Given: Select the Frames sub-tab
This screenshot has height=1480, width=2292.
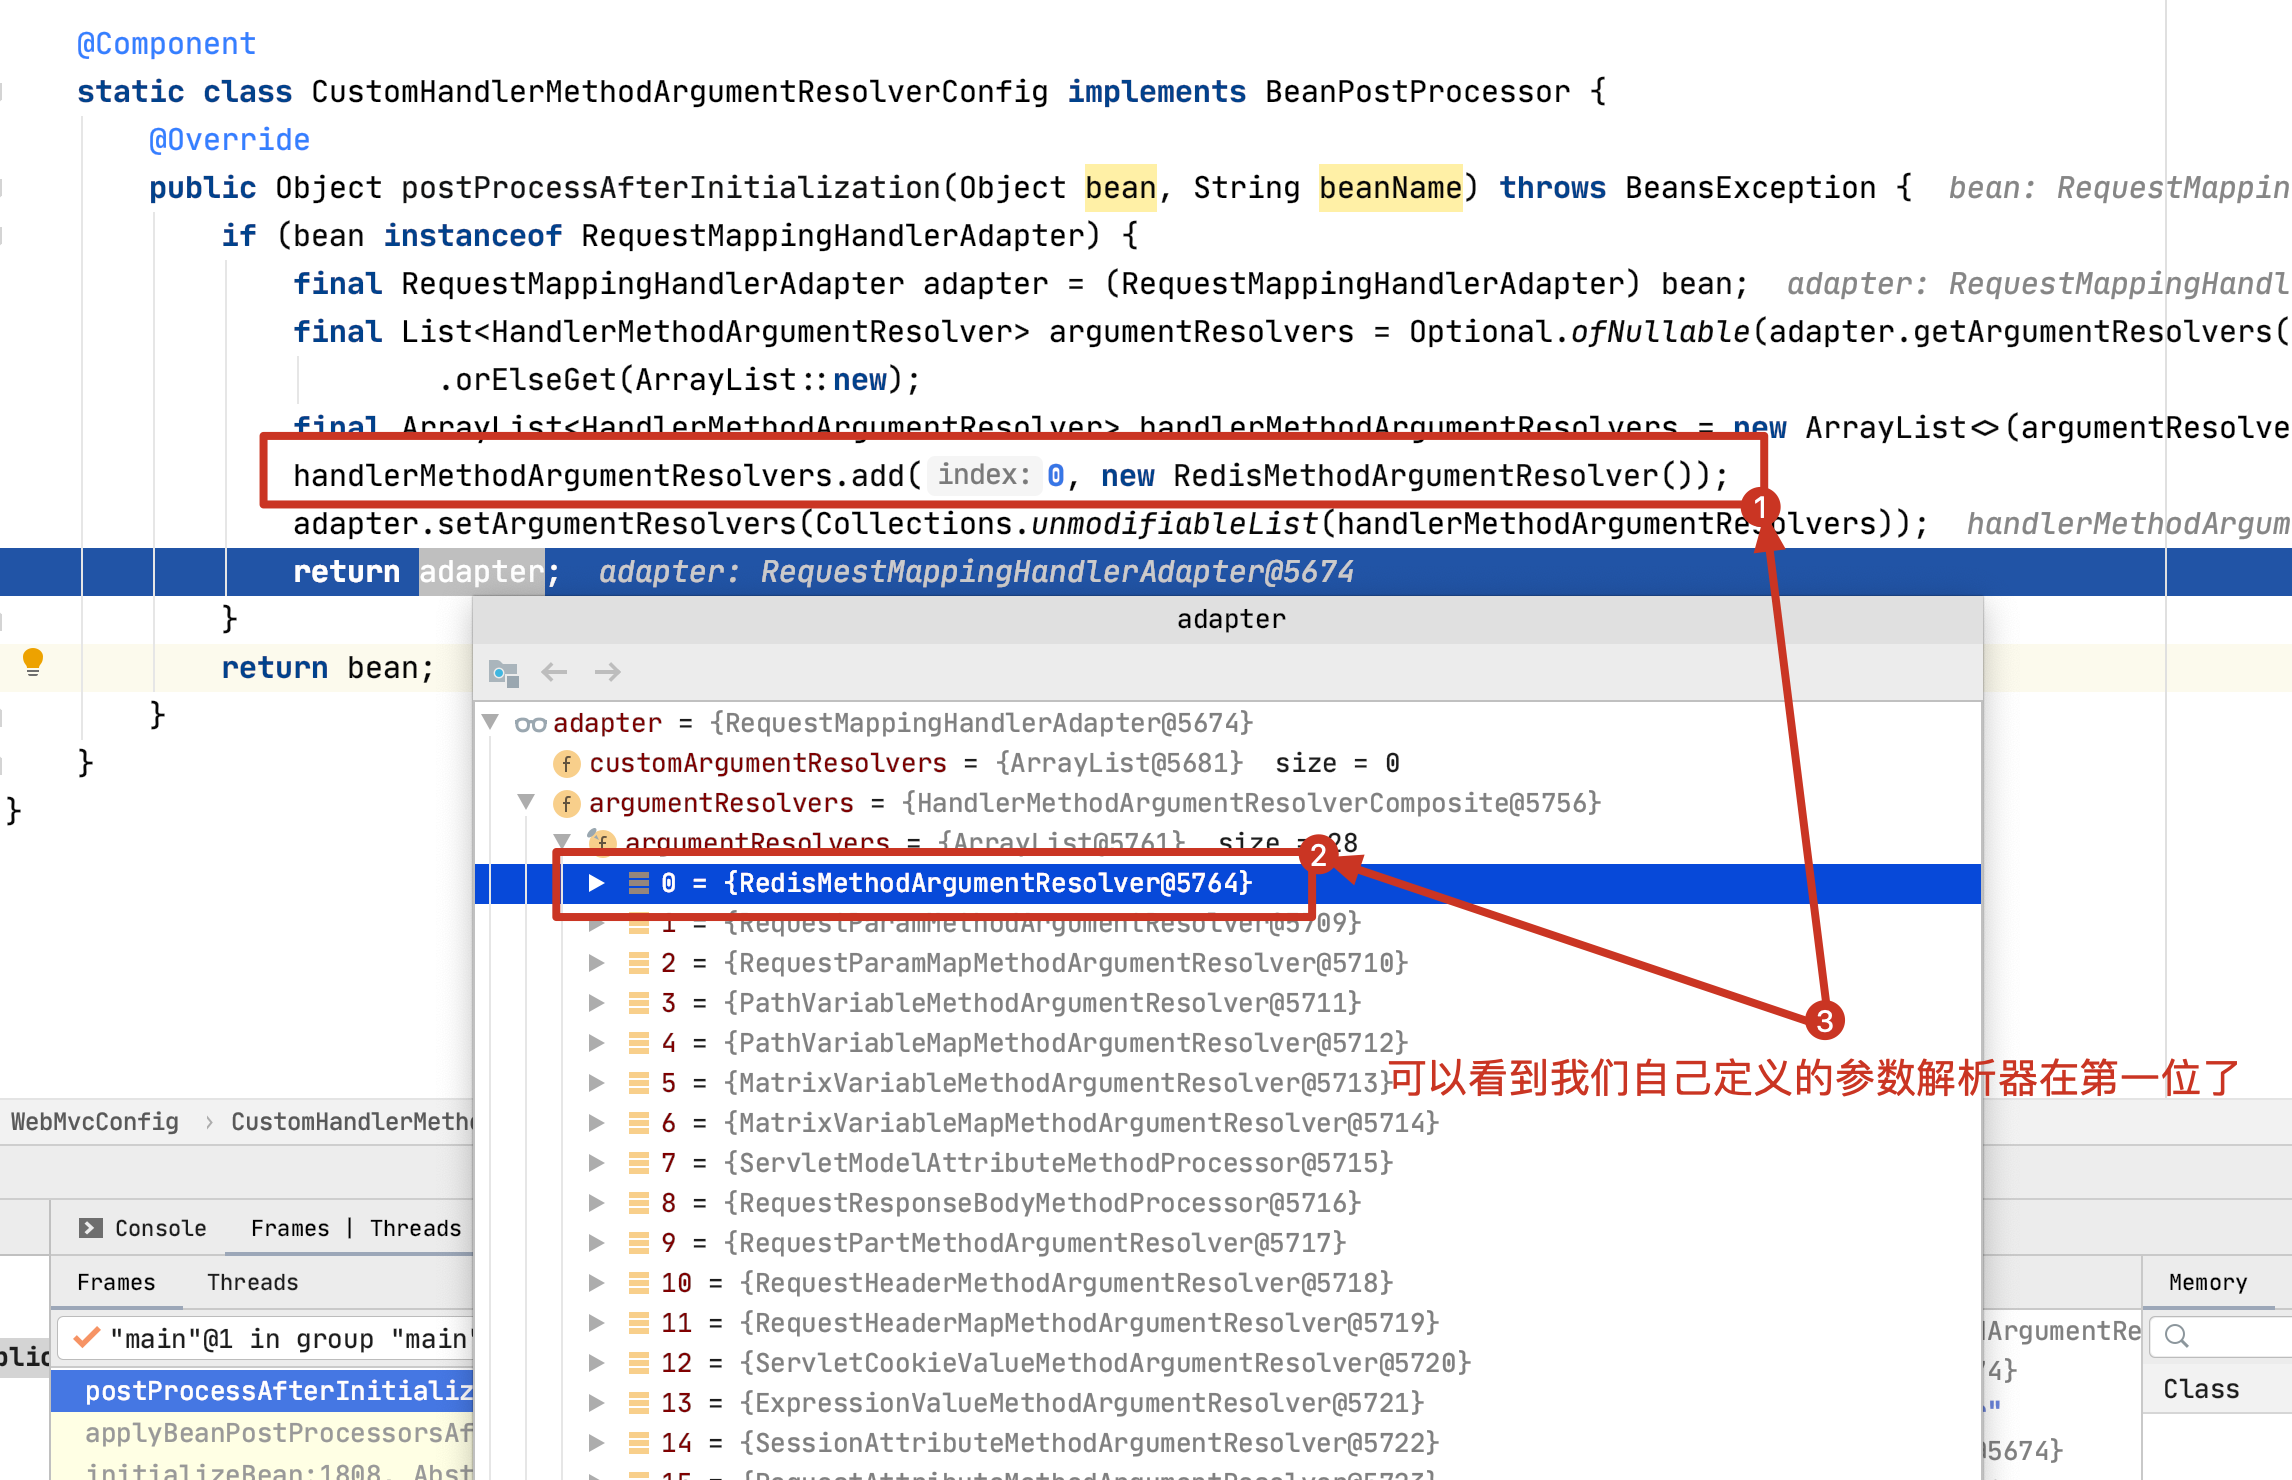Looking at the screenshot, I should click(x=116, y=1282).
